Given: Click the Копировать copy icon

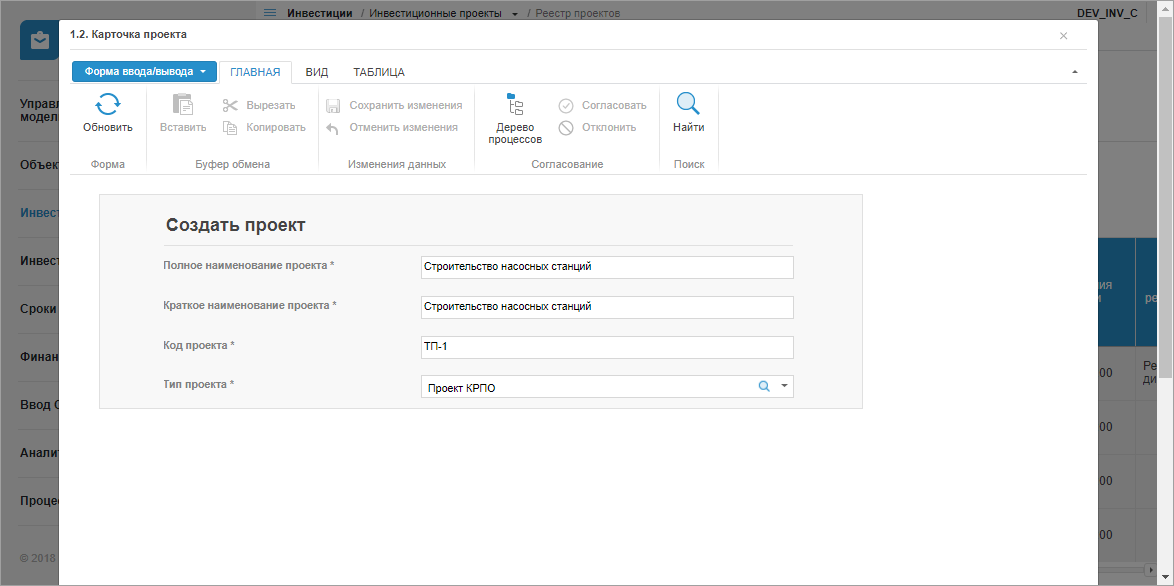Looking at the screenshot, I should (x=230, y=127).
